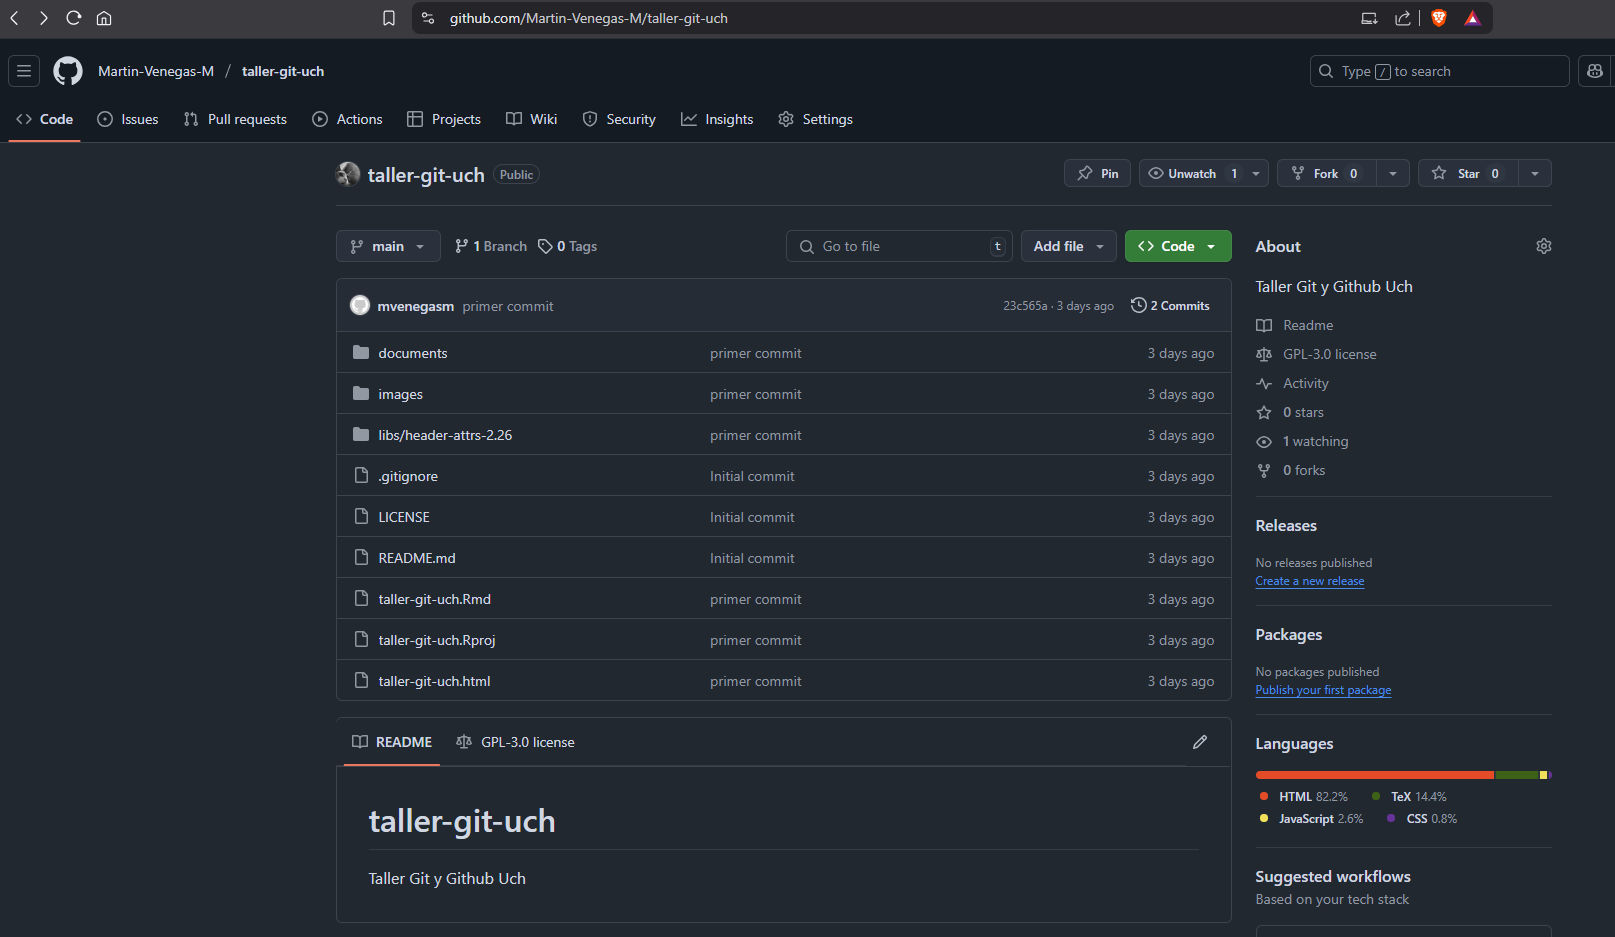Viewport: 1615px width, 937px height.
Task: Open the documents folder
Action: click(x=413, y=353)
